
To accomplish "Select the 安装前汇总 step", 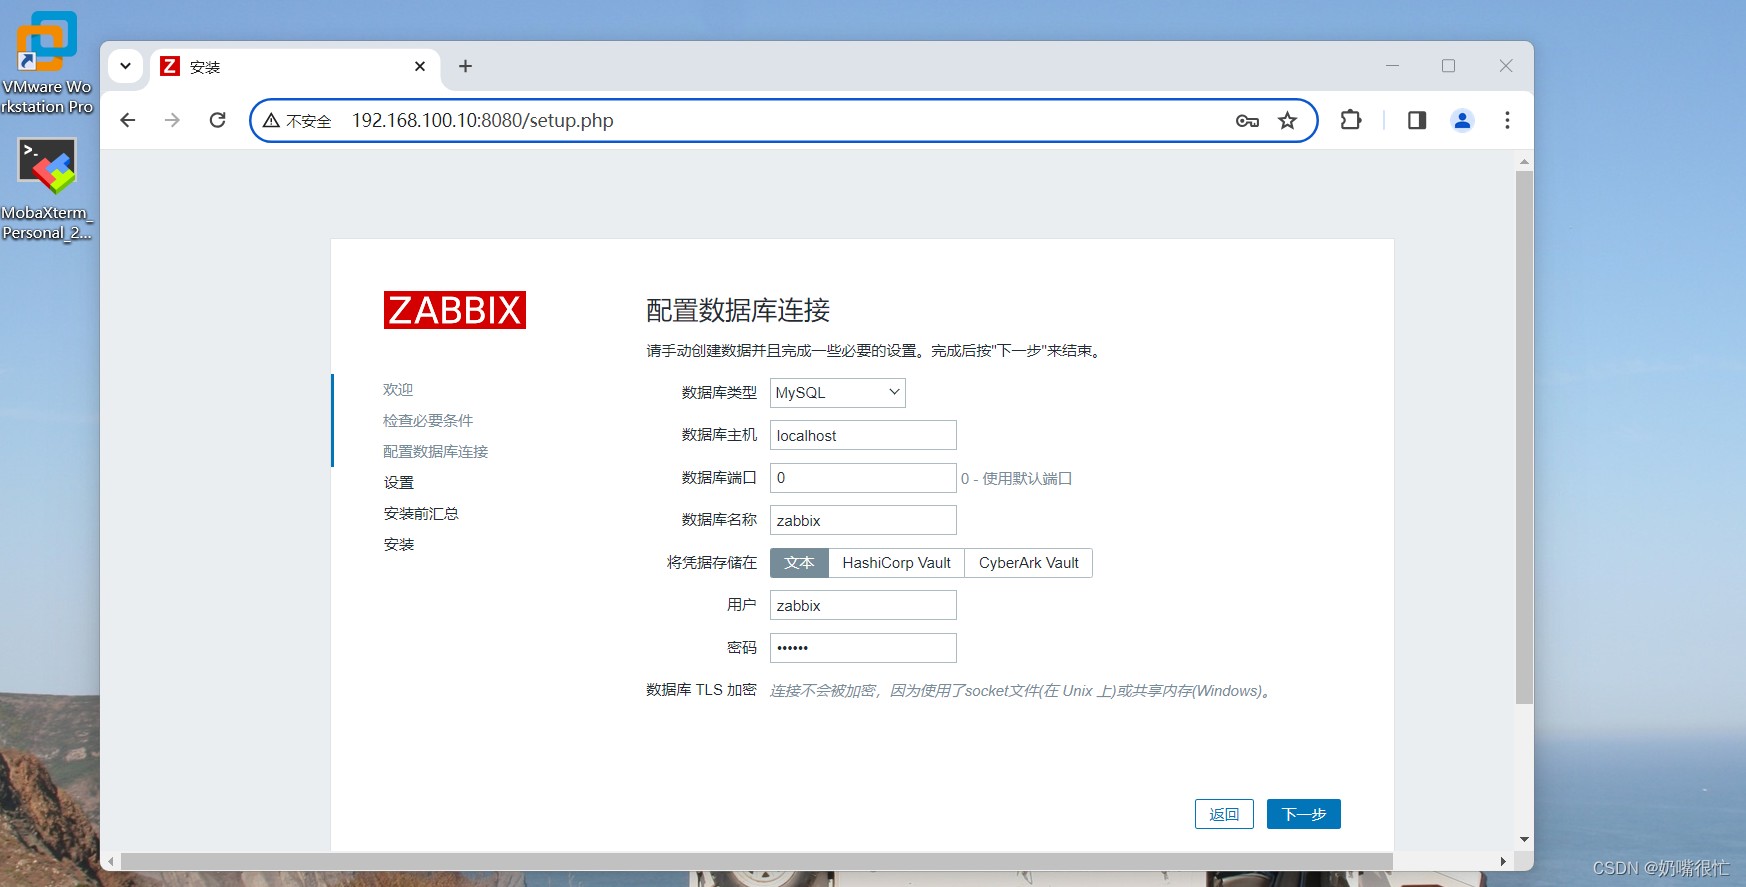I will [421, 514].
